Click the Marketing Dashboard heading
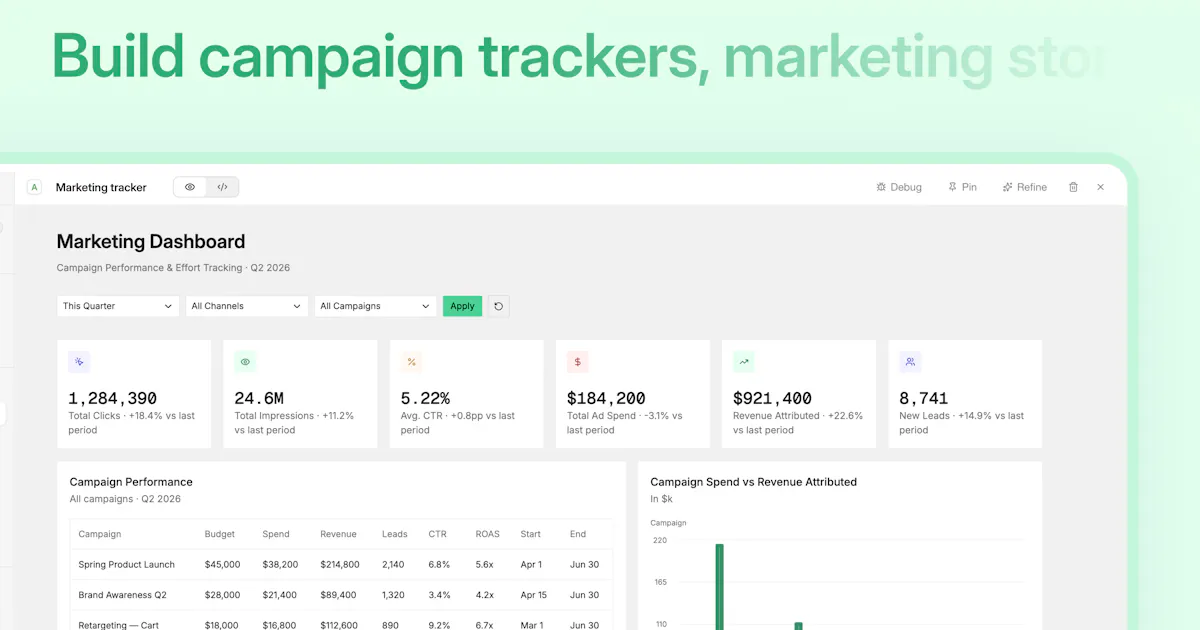Image resolution: width=1200 pixels, height=630 pixels. (151, 241)
